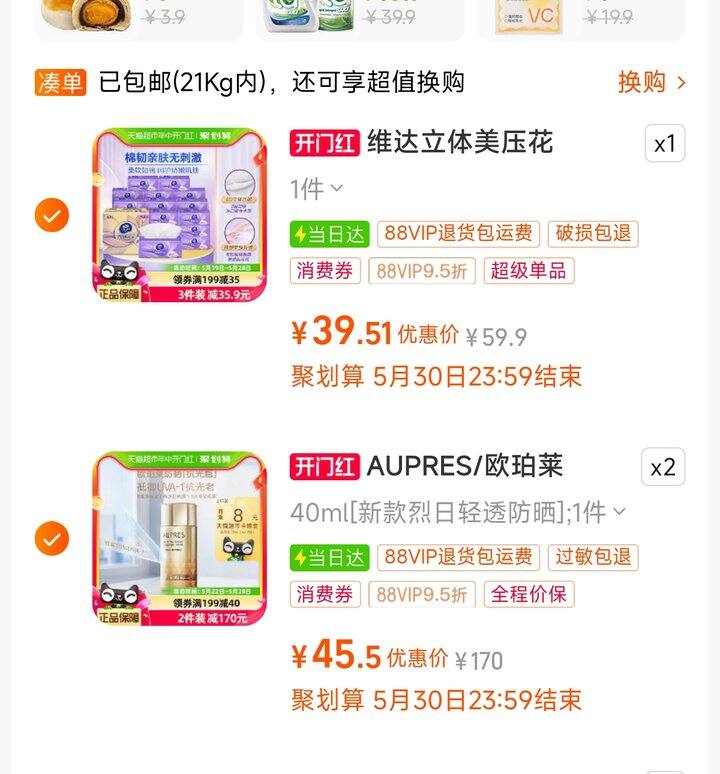Image resolution: width=720 pixels, height=774 pixels.
Task: Tap the green 当日达 tag on AUPRES item
Action: click(329, 558)
